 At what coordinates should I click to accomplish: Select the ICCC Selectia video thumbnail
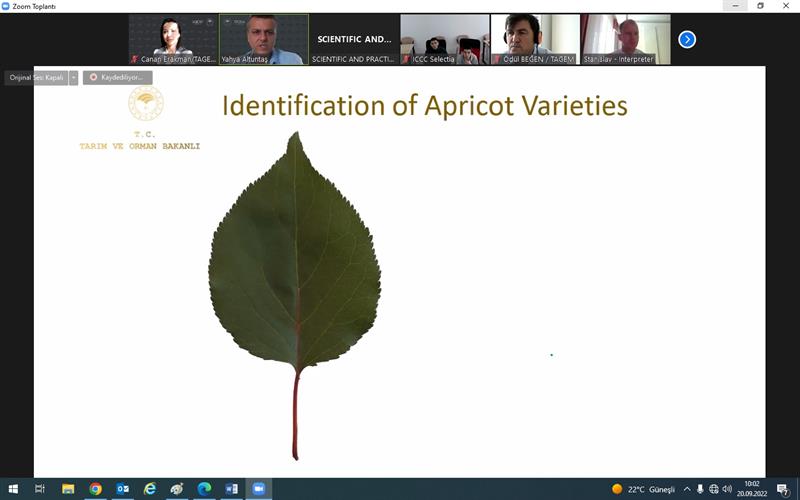[x=445, y=39]
